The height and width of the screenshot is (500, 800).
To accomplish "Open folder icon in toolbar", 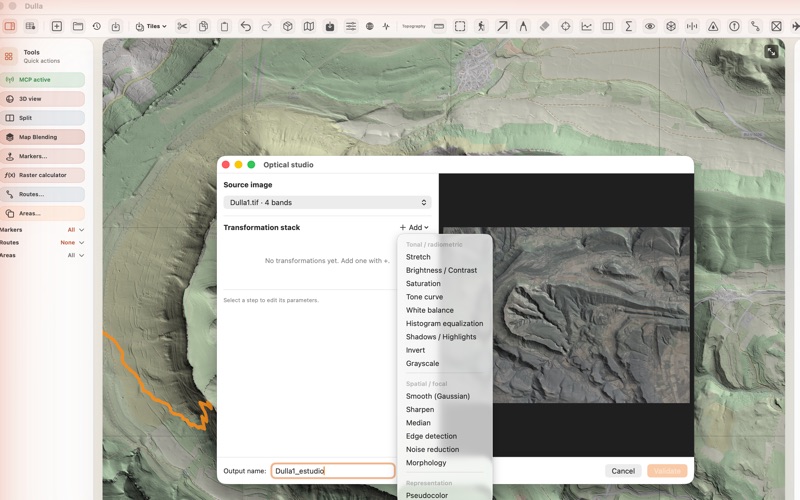I will [78, 26].
